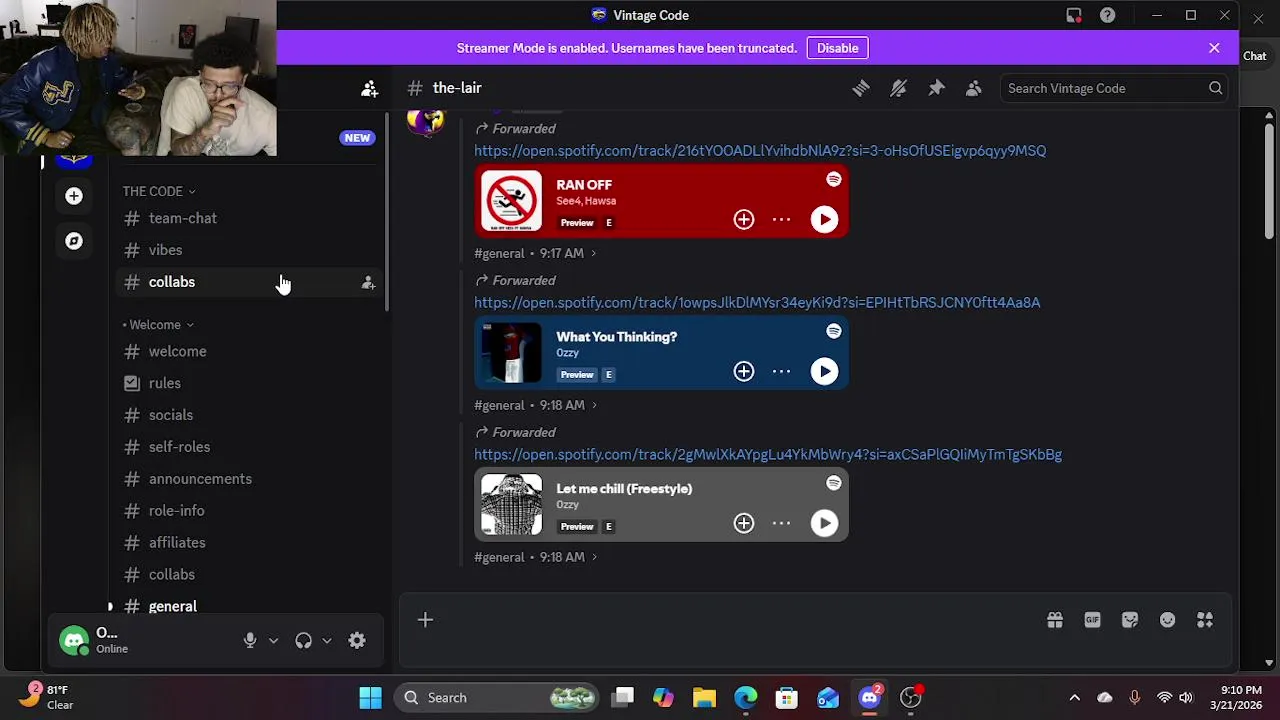Click Spotify logo on Let me chill embed
The width and height of the screenshot is (1280, 720).
[834, 483]
